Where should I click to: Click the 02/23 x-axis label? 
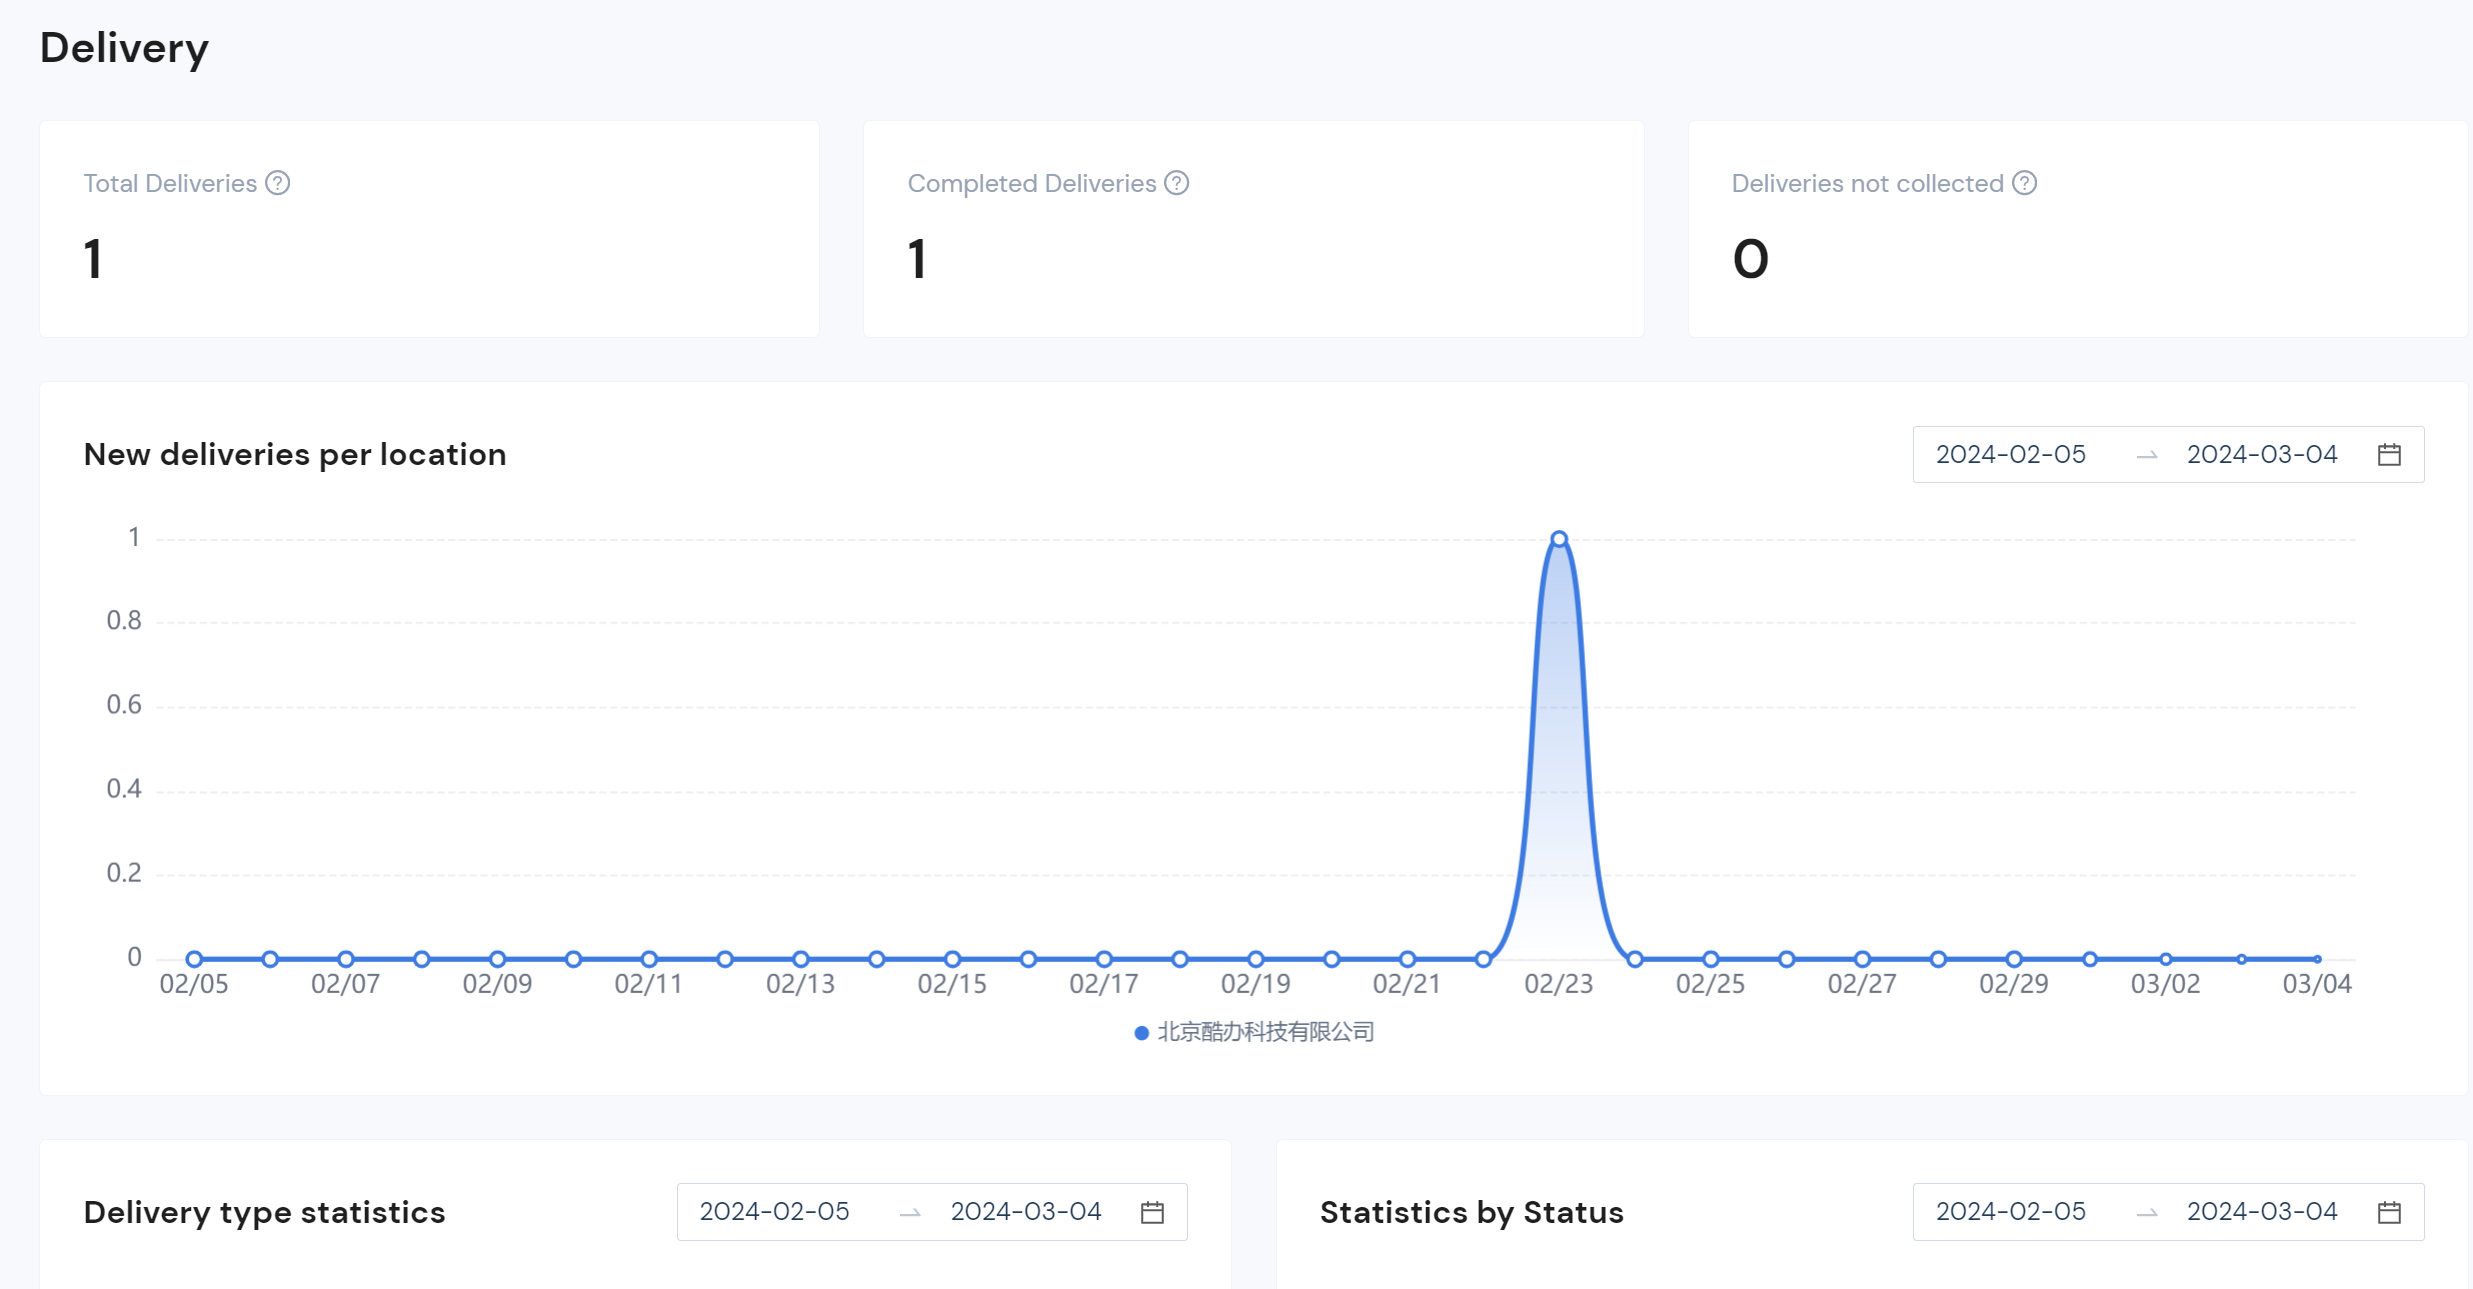click(x=1559, y=984)
